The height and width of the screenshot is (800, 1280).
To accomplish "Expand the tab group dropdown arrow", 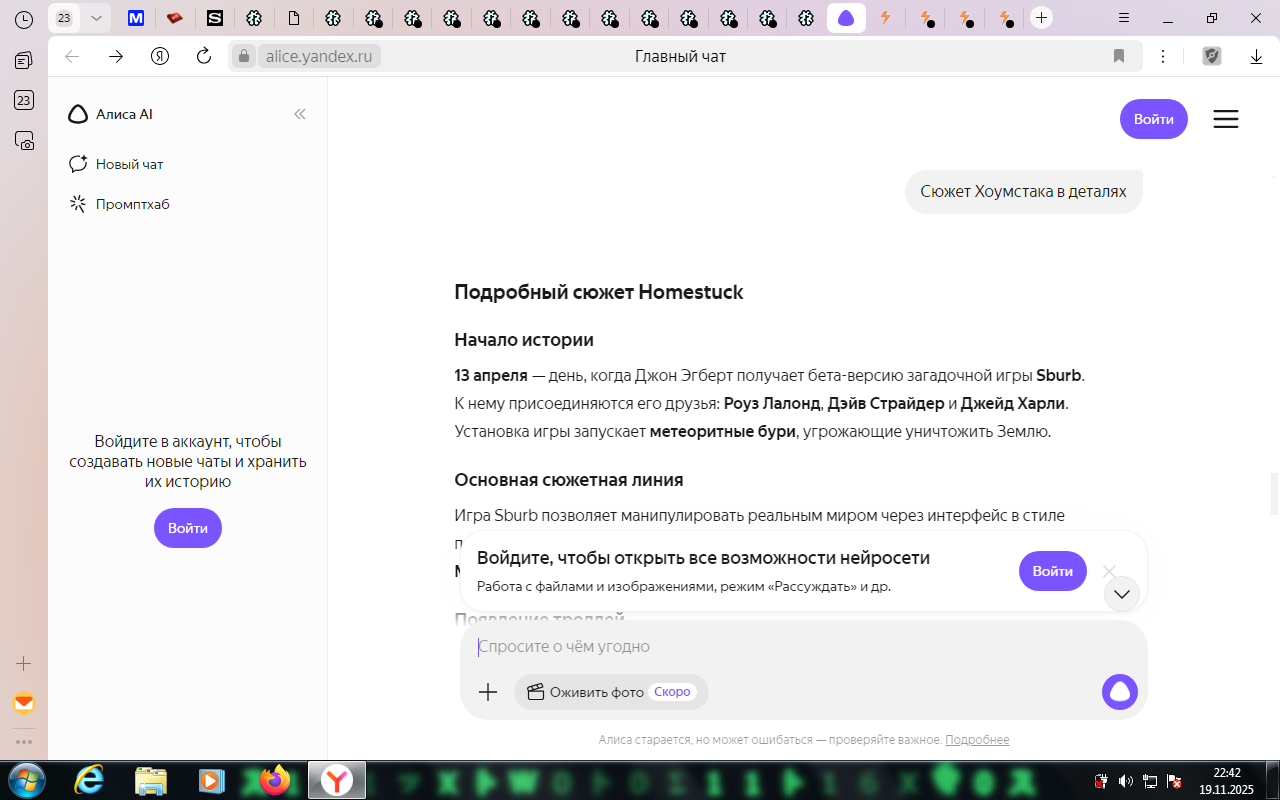I will pos(96,18).
